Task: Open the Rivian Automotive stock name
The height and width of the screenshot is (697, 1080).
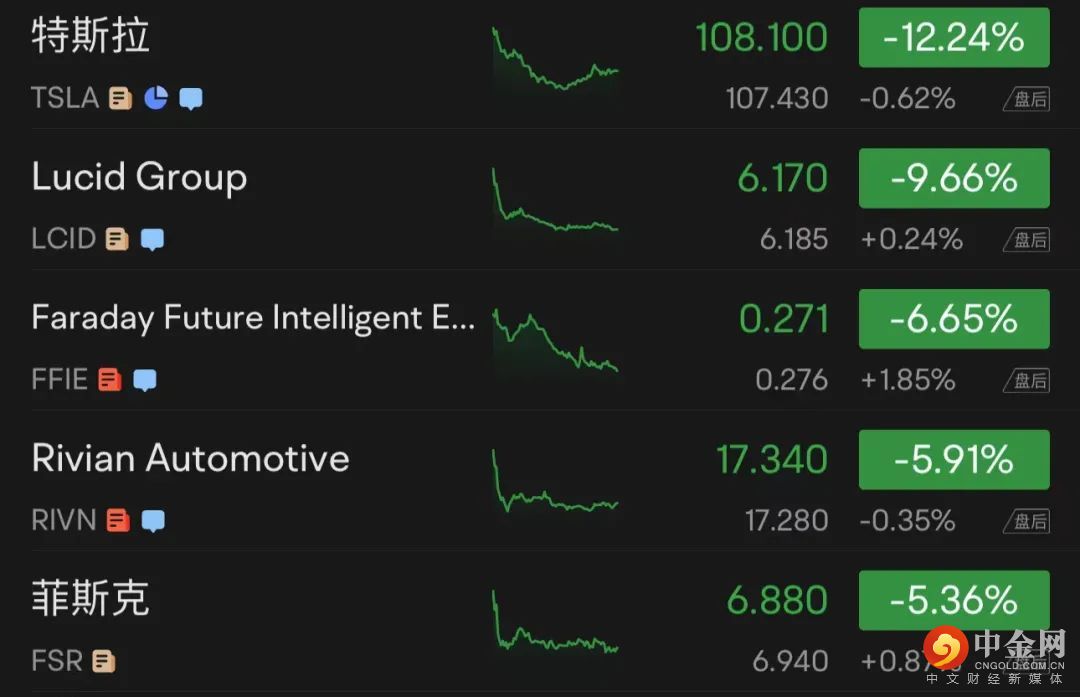Action: [x=190, y=458]
